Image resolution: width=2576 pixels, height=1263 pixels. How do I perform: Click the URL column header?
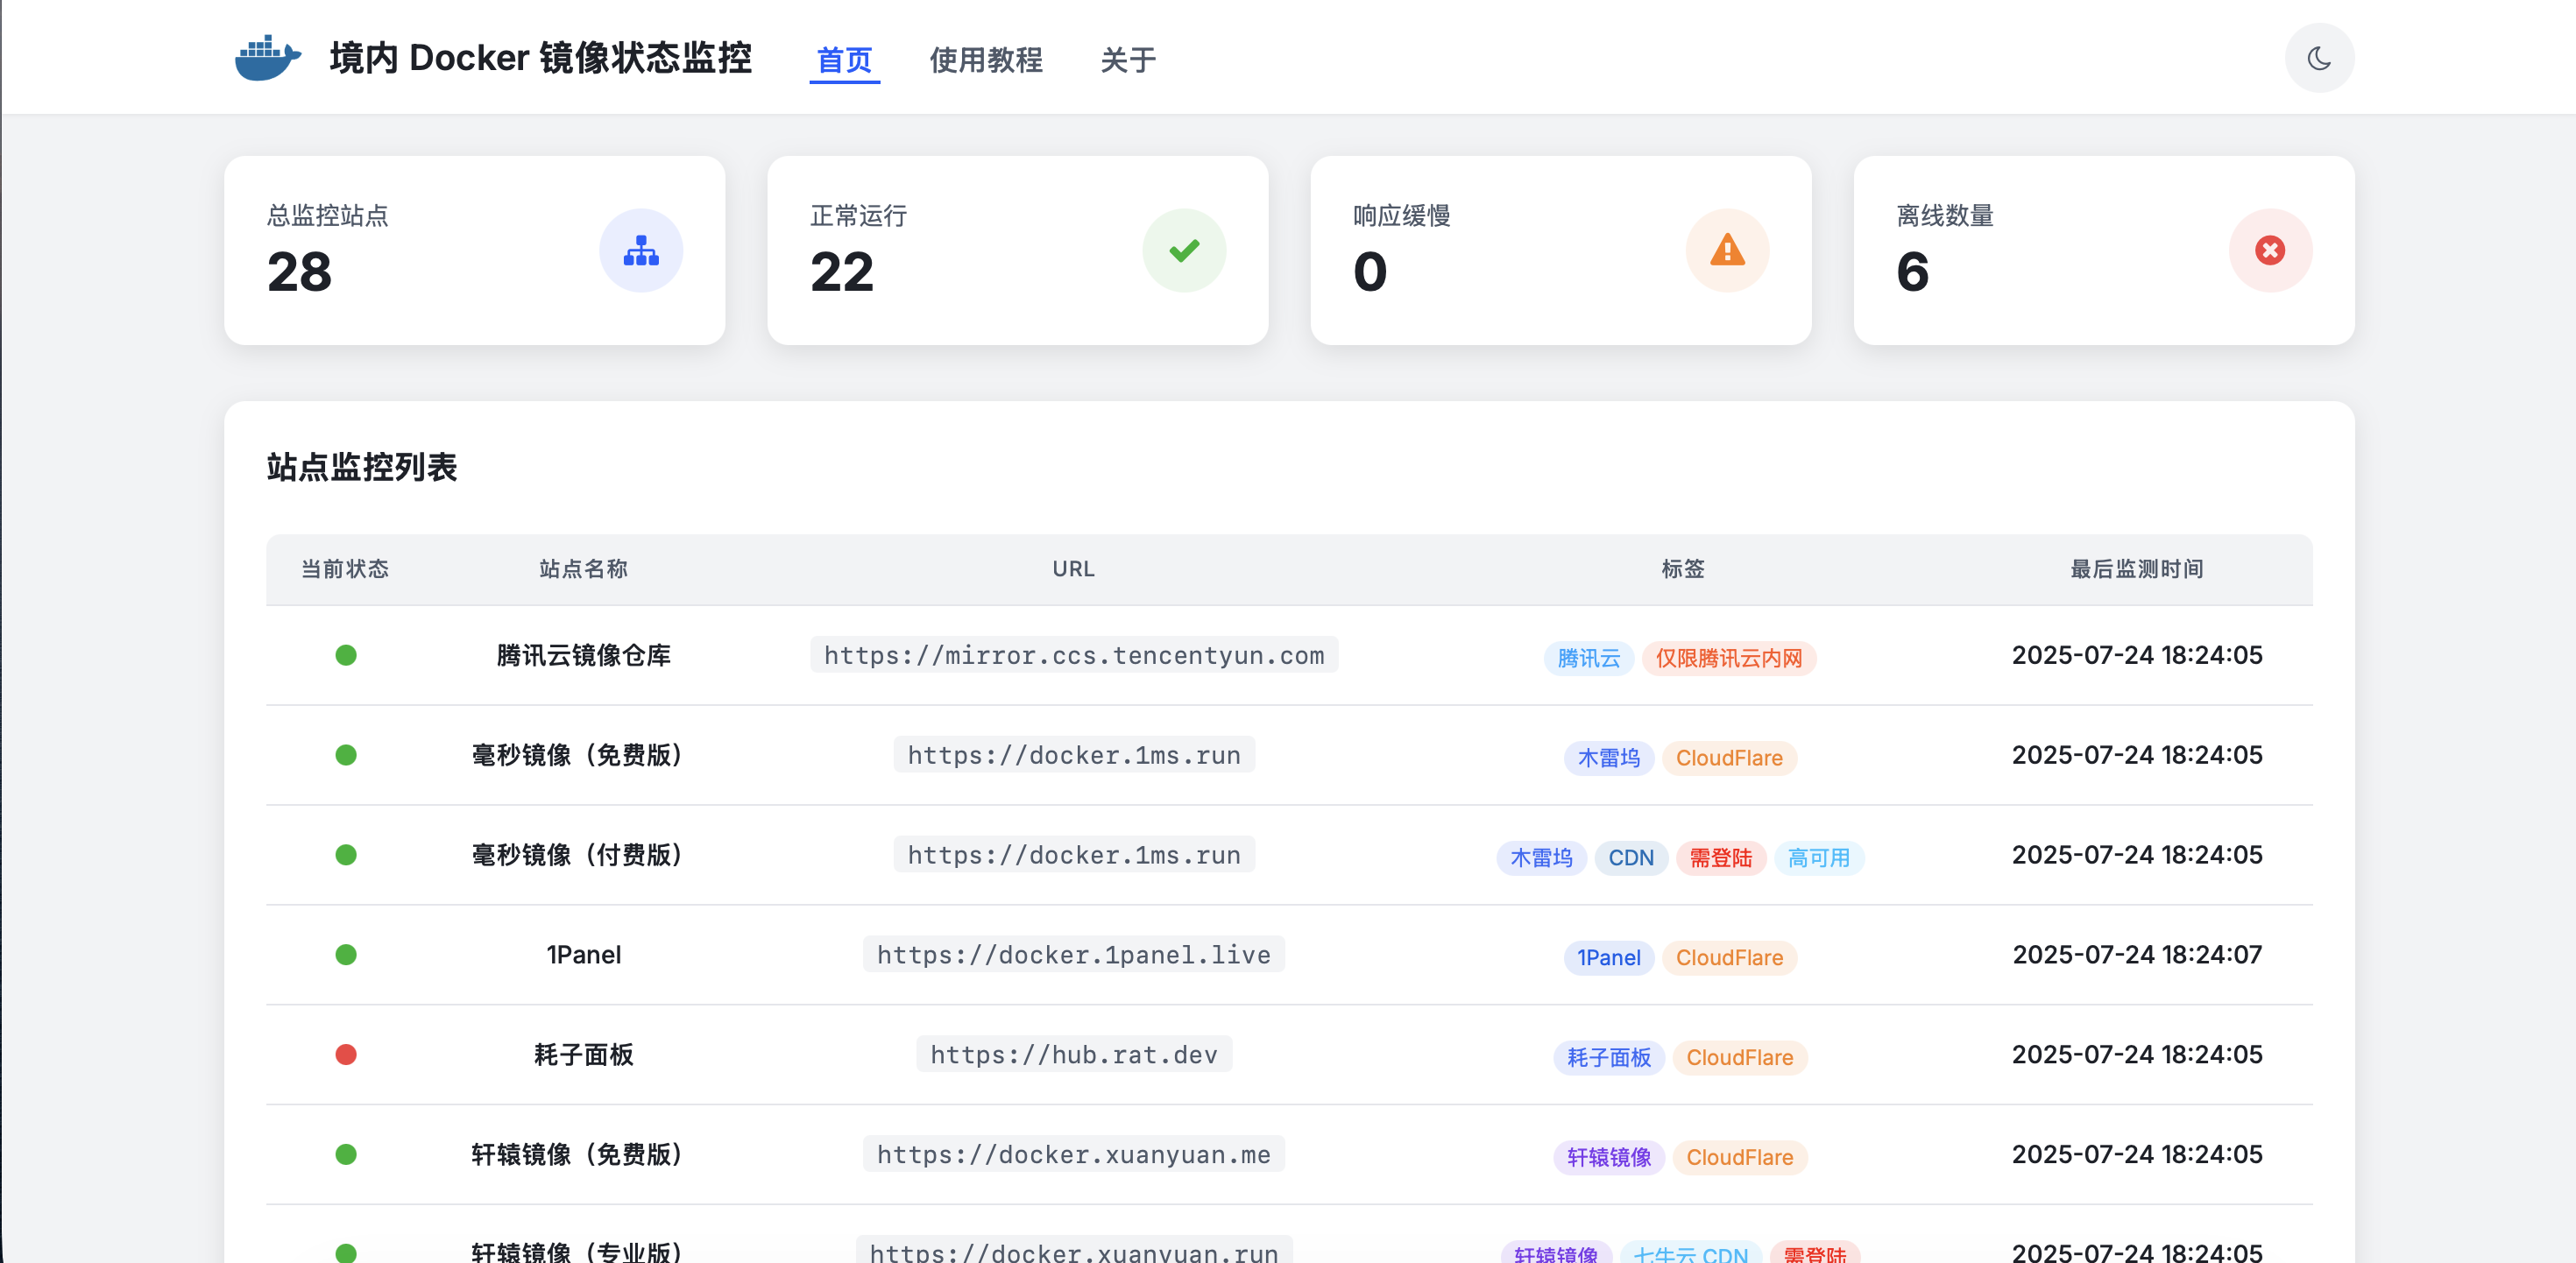coord(1073,569)
